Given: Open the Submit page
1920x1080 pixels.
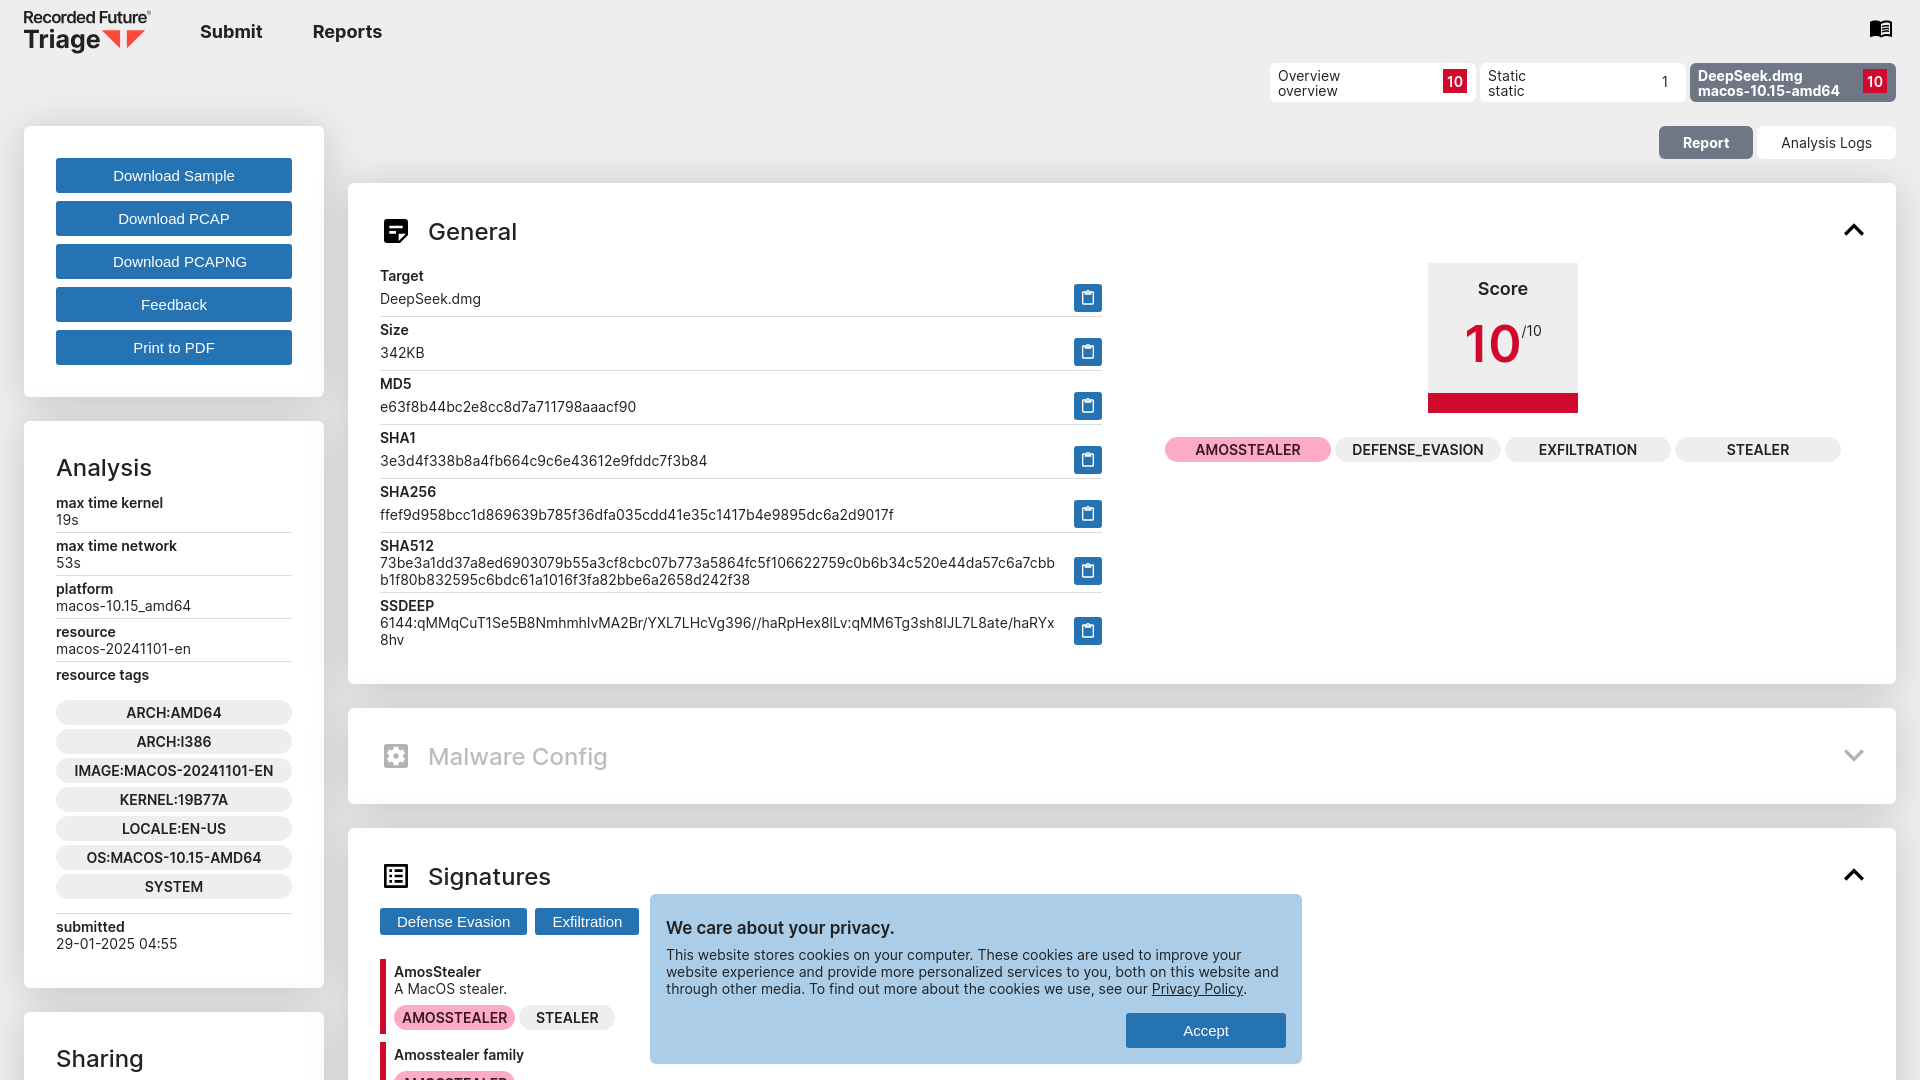Looking at the screenshot, I should (x=231, y=31).
